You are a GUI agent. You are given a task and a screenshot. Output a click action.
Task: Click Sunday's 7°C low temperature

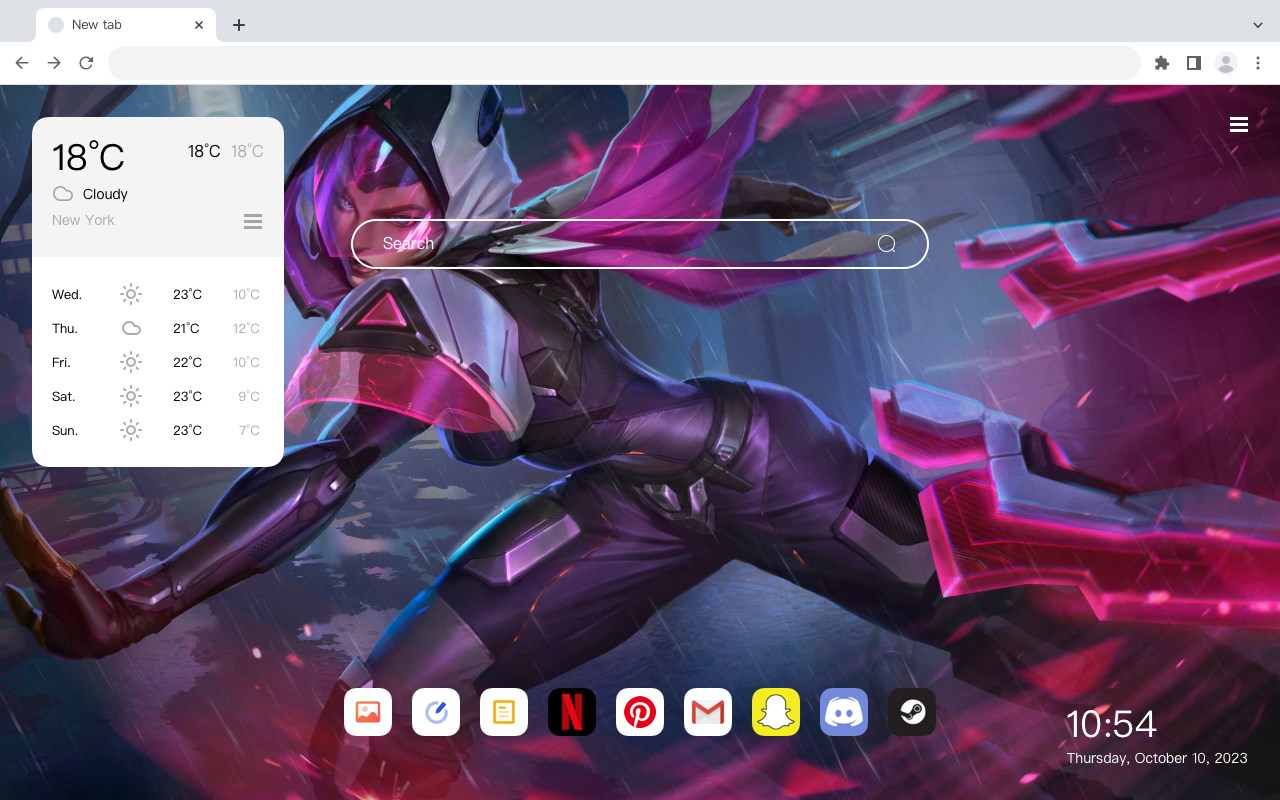249,430
